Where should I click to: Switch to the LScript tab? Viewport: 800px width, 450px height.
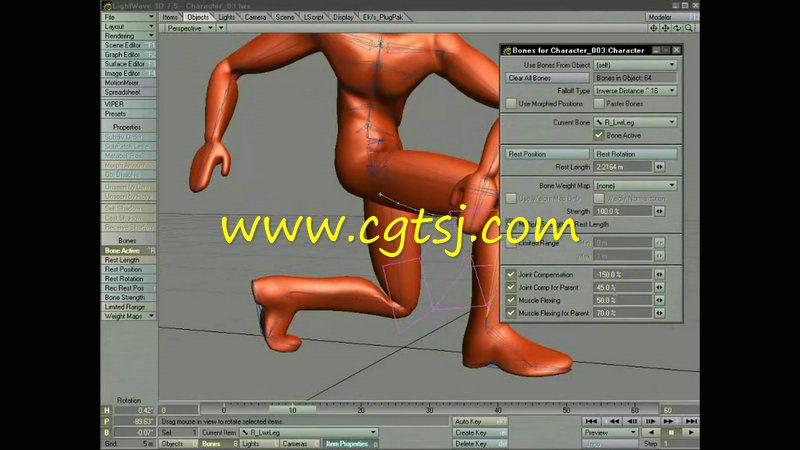pos(313,17)
